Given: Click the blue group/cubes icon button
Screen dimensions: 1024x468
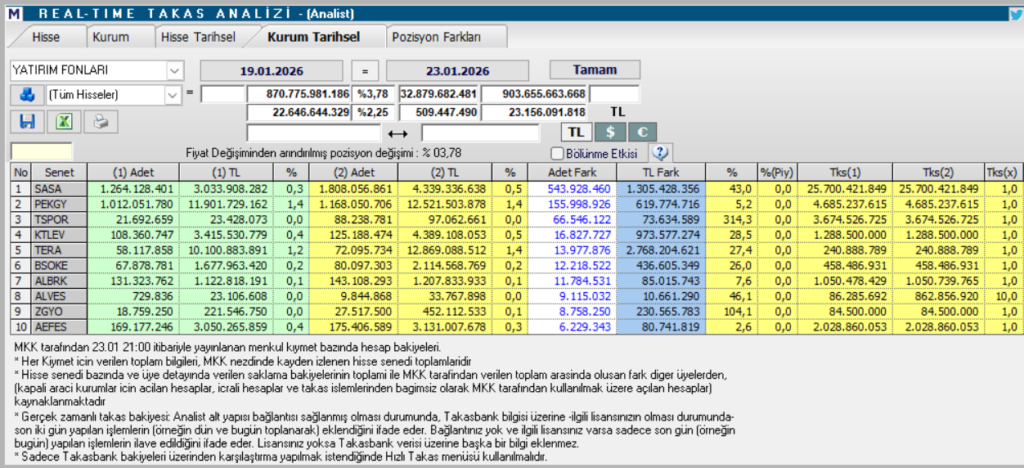Looking at the screenshot, I should pos(27,95).
